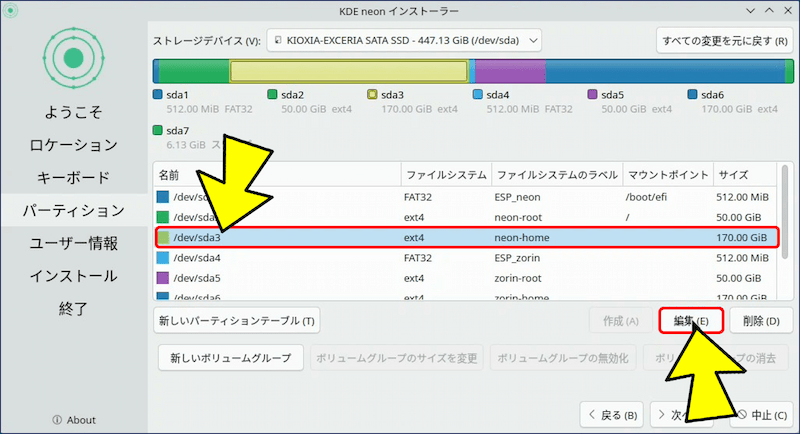
Task: Sort by the マウントポイント column header
Action: click(667, 174)
